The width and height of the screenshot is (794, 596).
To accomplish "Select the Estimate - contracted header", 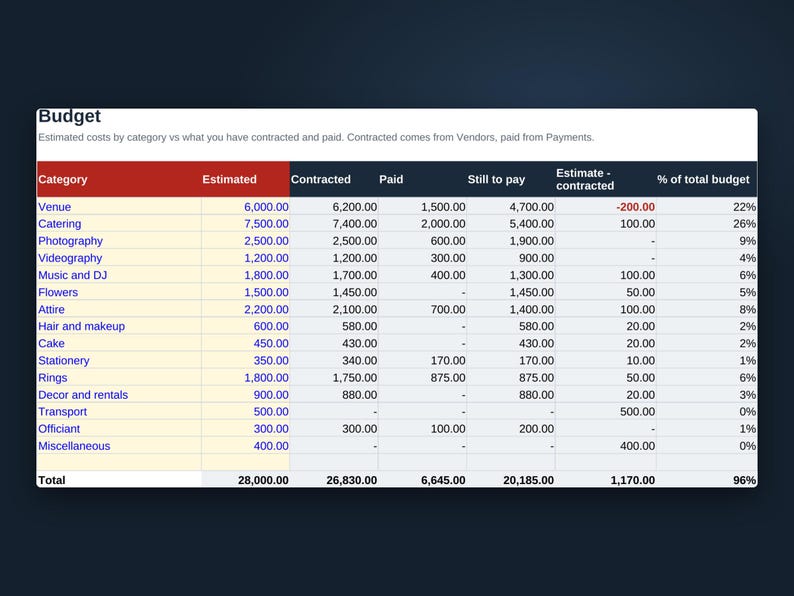I will (x=606, y=179).
